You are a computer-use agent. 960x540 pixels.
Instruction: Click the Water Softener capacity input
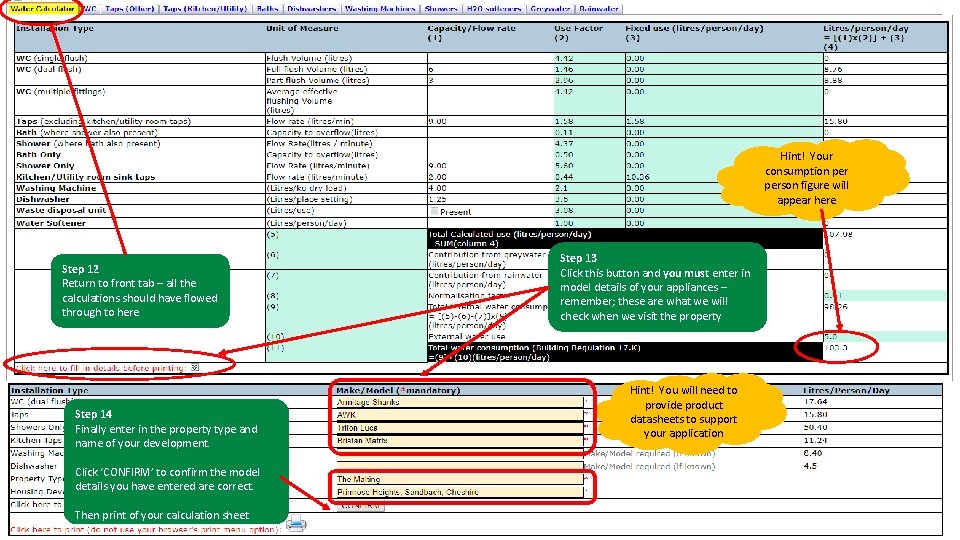pos(490,223)
